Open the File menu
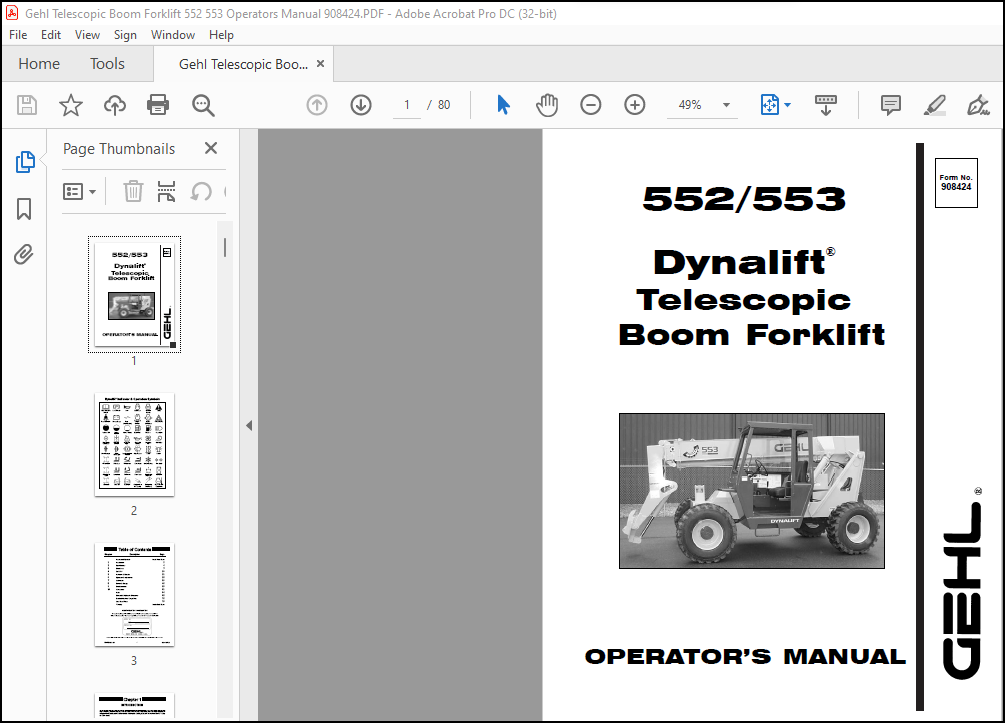 [18, 35]
